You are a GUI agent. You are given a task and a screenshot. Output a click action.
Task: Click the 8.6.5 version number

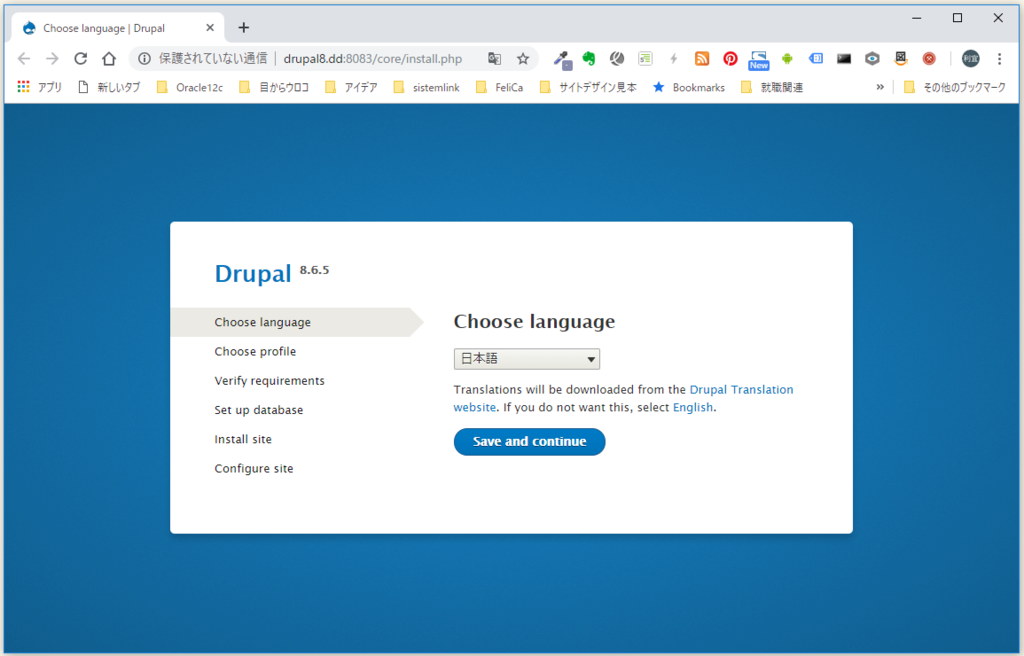[x=314, y=270]
